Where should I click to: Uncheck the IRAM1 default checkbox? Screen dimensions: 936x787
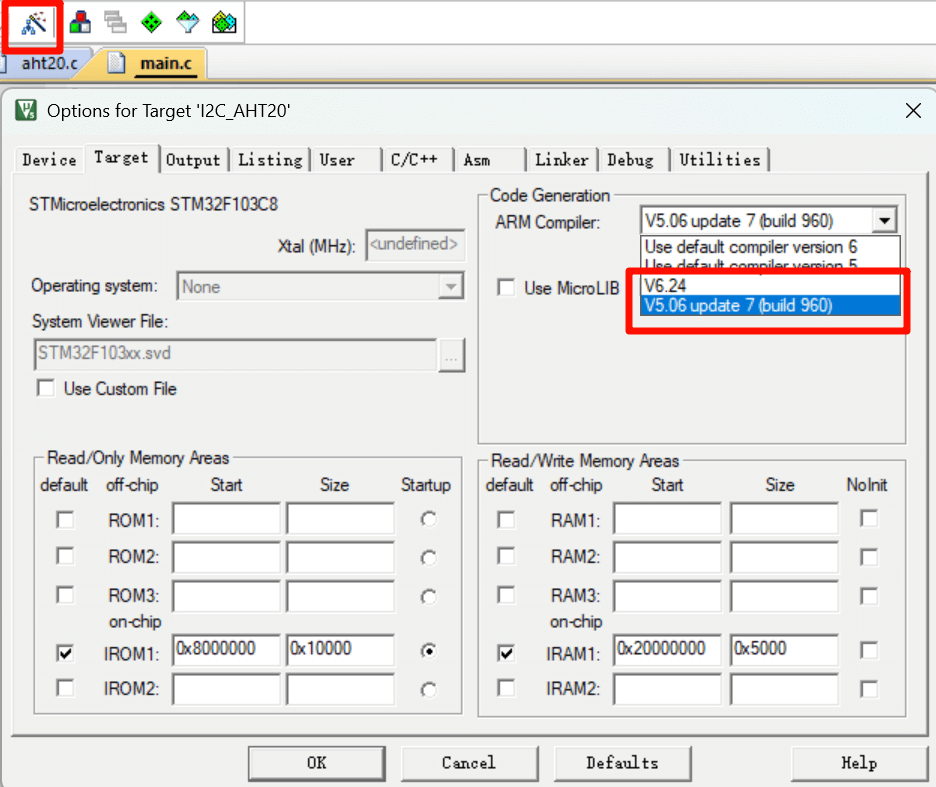pos(507,653)
